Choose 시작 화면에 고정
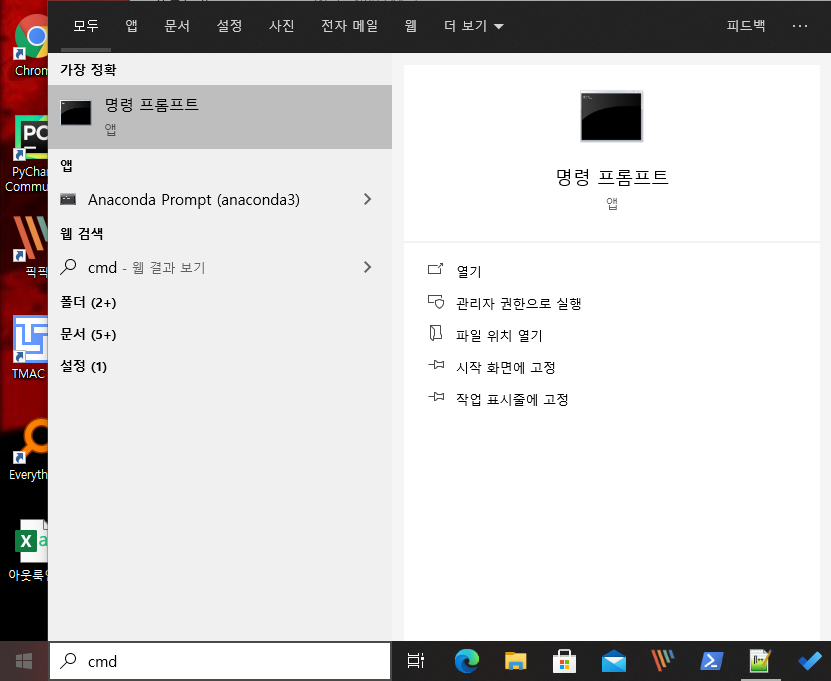Screen dimensions: 831x681 coord(506,367)
